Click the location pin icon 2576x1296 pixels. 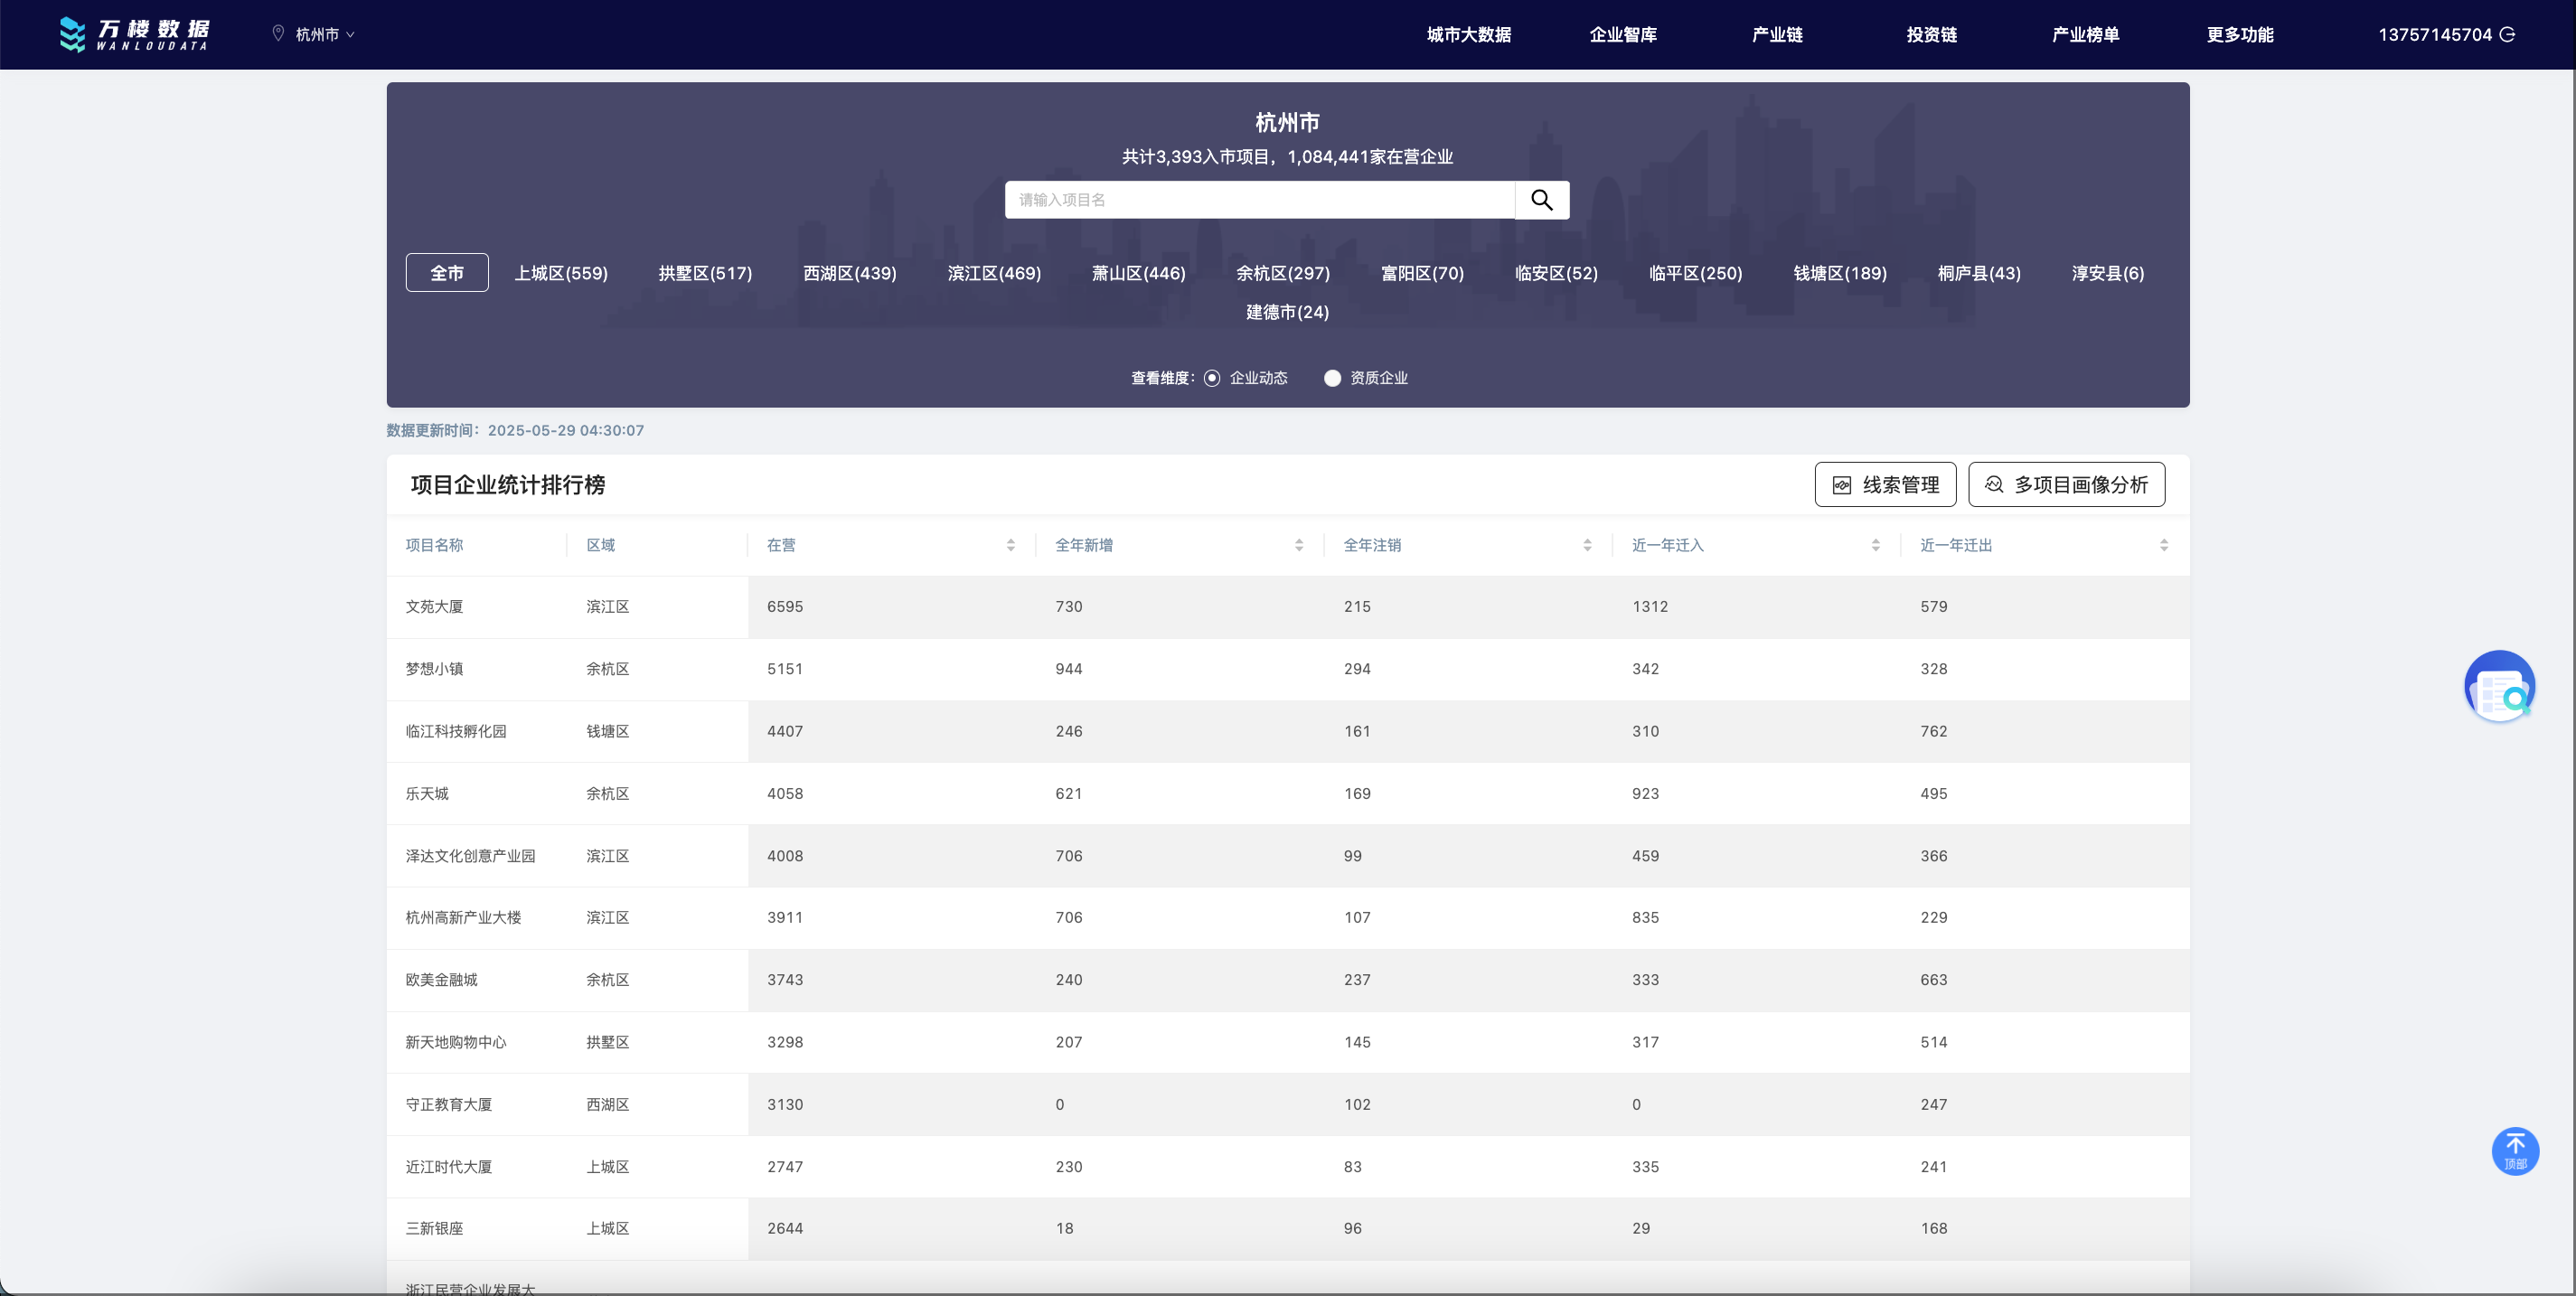pyautogui.click(x=278, y=34)
